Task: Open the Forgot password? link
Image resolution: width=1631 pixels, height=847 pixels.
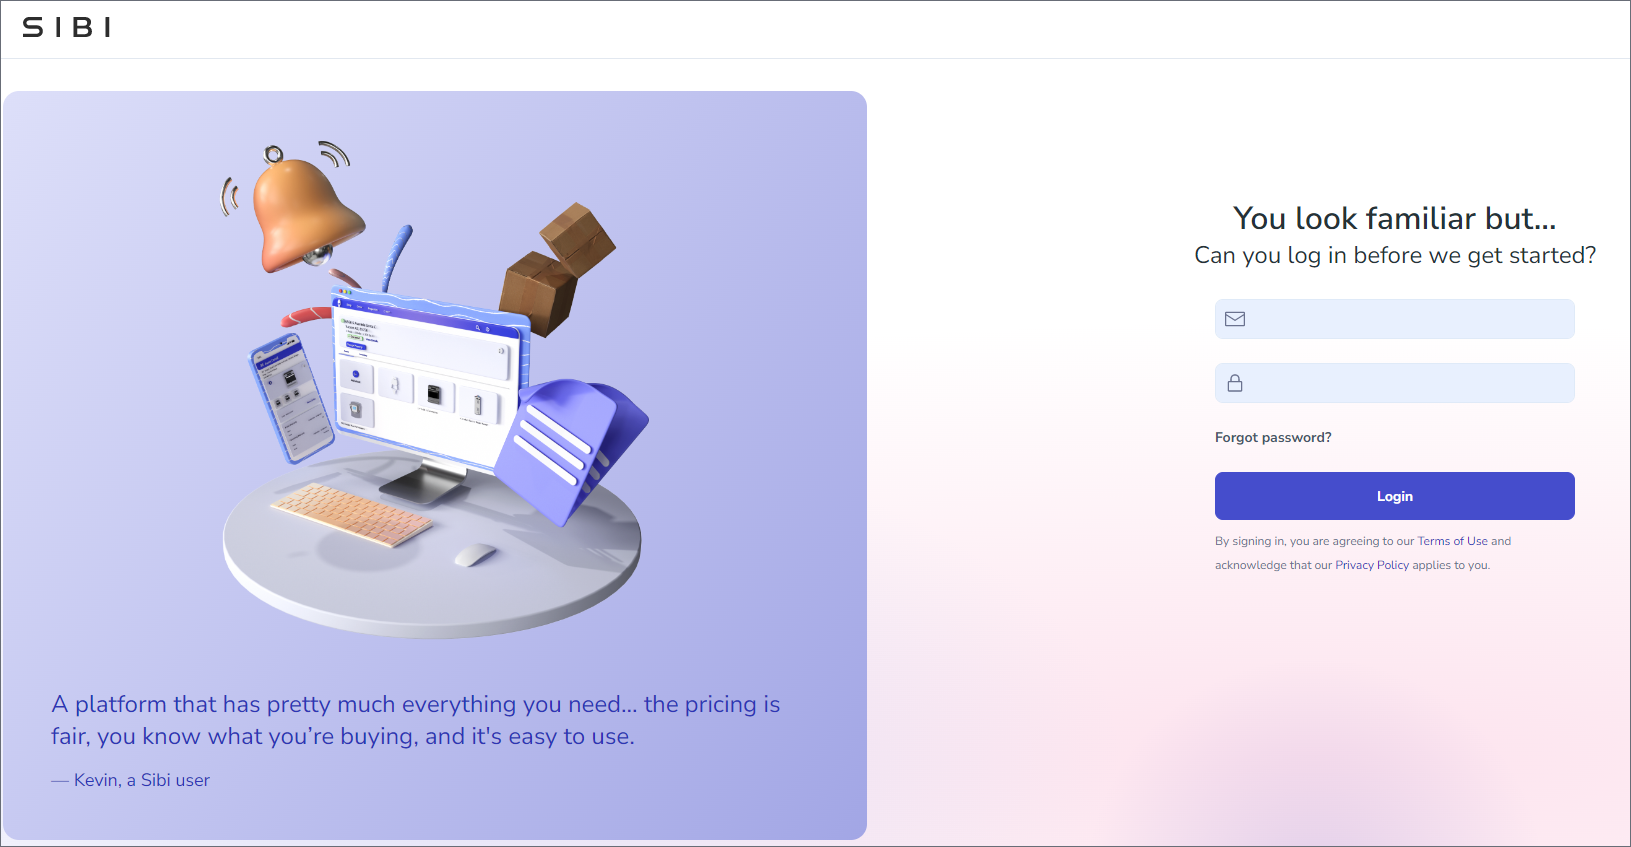Action: [1273, 437]
